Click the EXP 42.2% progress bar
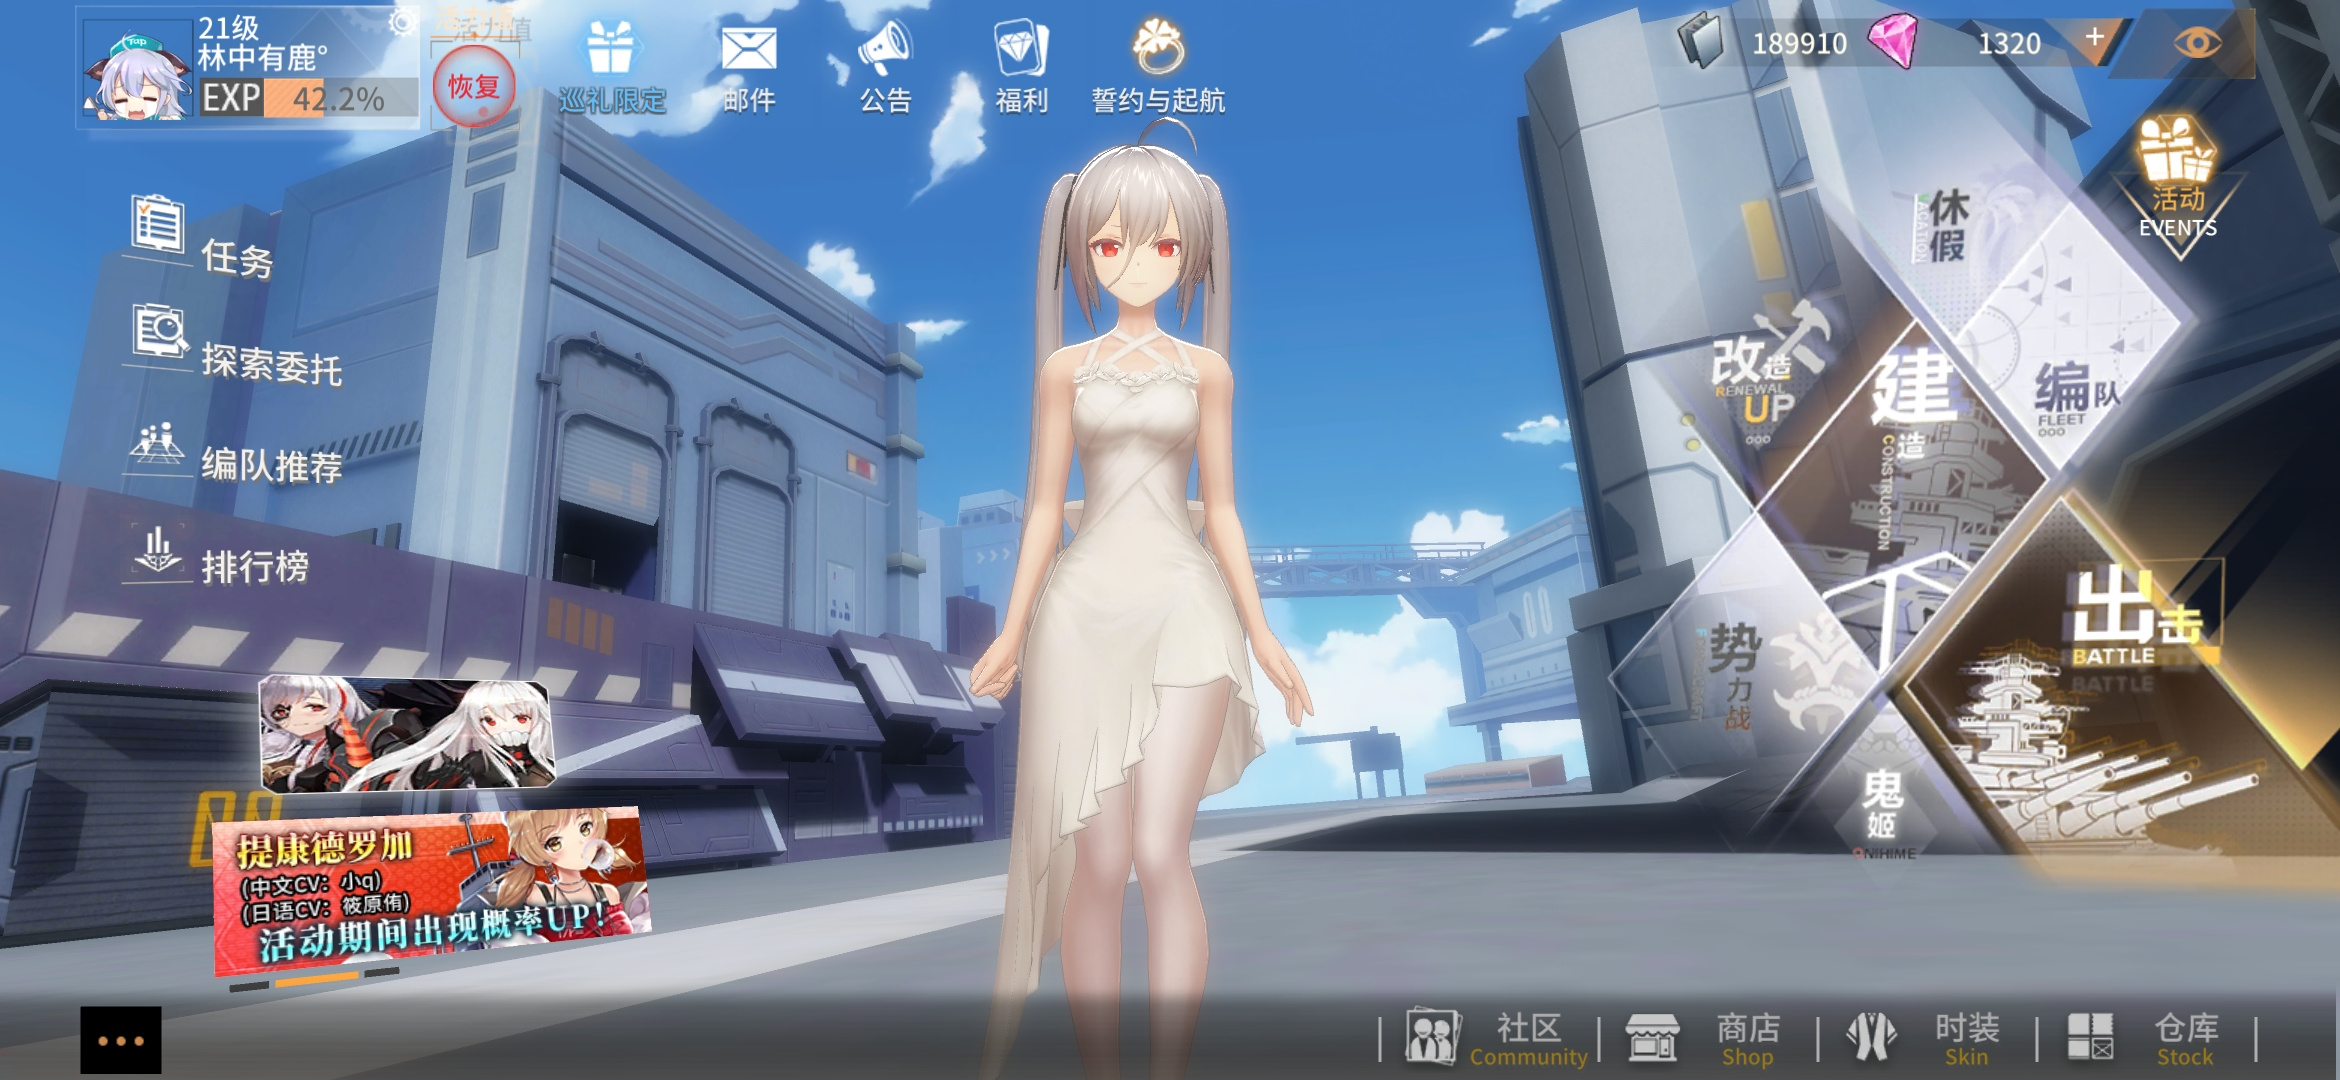The height and width of the screenshot is (1080, 2340). pos(308,98)
